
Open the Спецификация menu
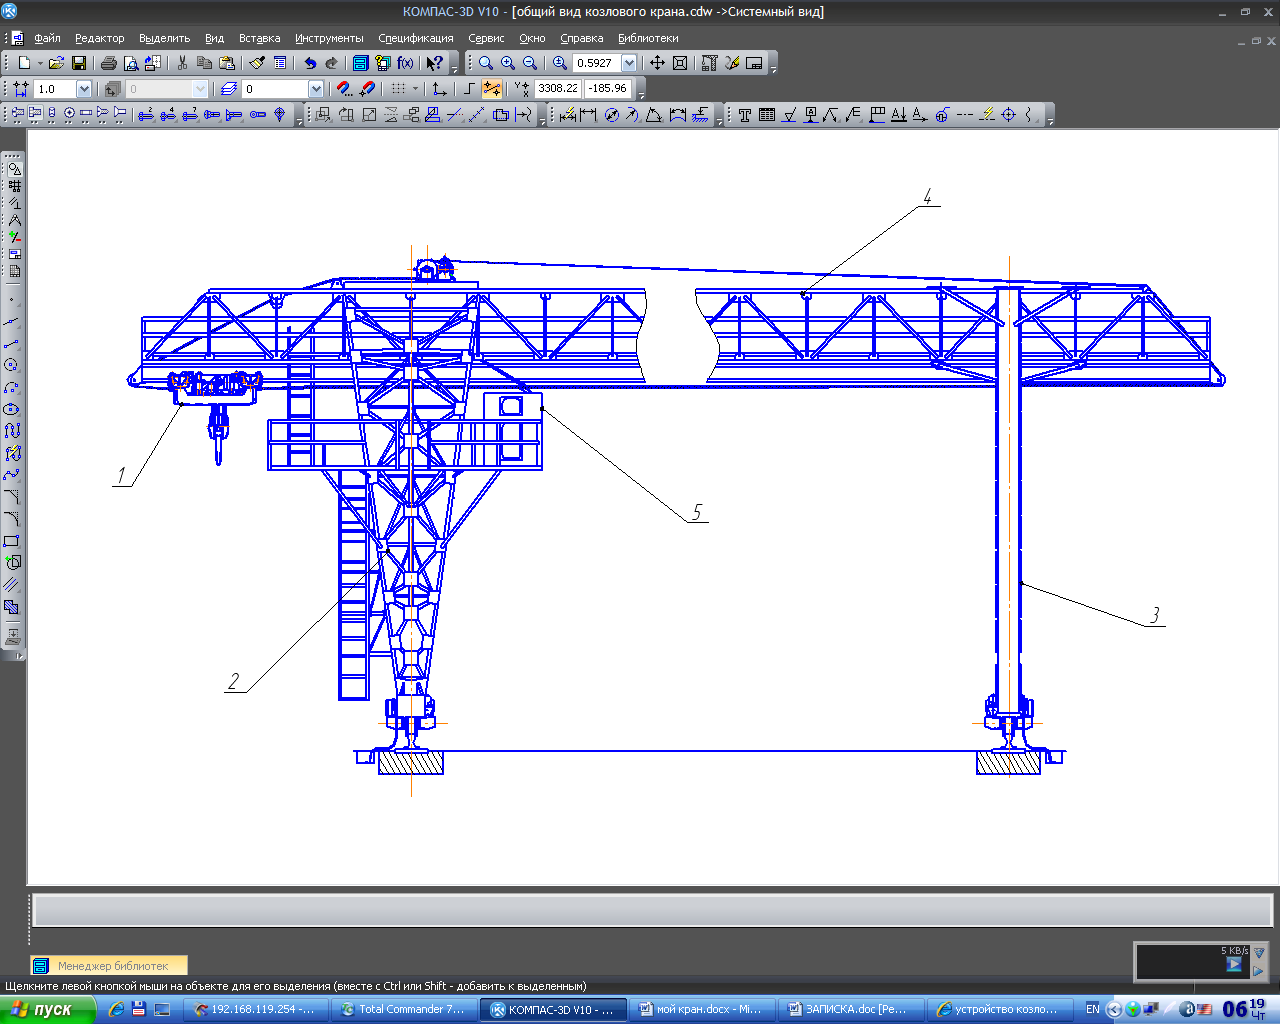coord(415,38)
